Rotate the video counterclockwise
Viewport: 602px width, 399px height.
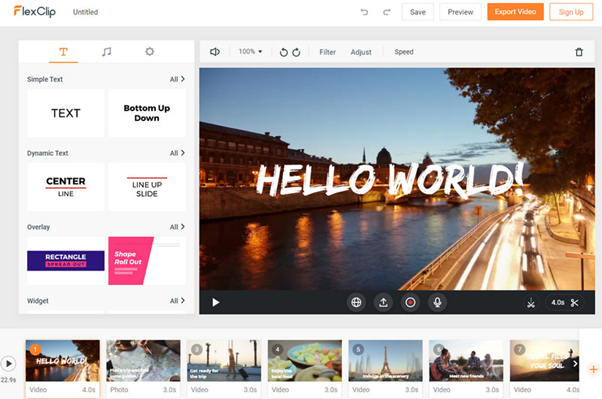pyautogui.click(x=283, y=52)
